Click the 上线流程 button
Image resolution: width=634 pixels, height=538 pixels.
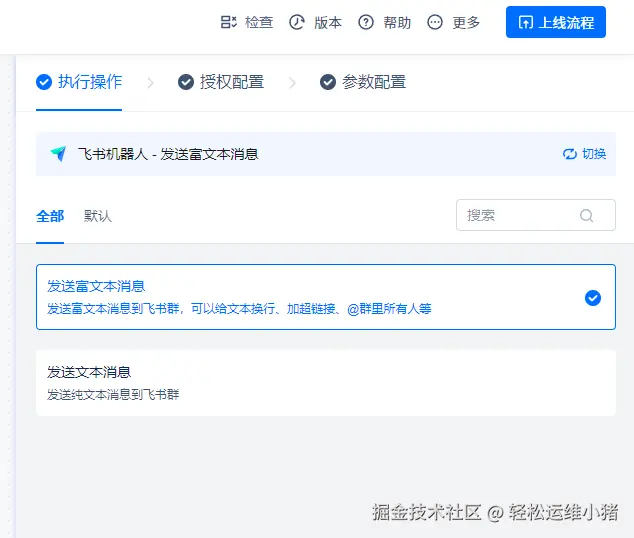click(x=556, y=22)
